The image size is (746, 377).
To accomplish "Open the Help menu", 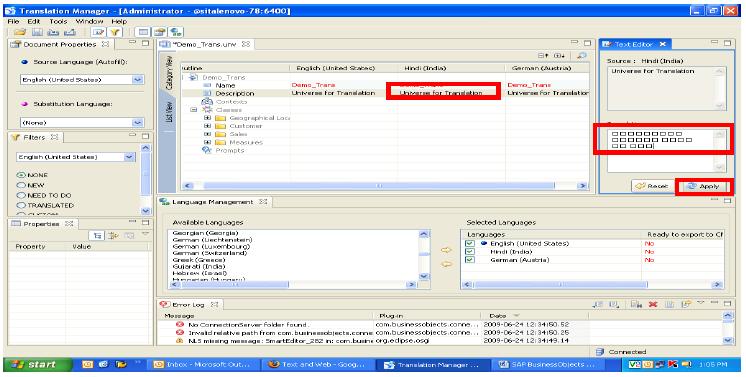I will pyautogui.click(x=119, y=21).
